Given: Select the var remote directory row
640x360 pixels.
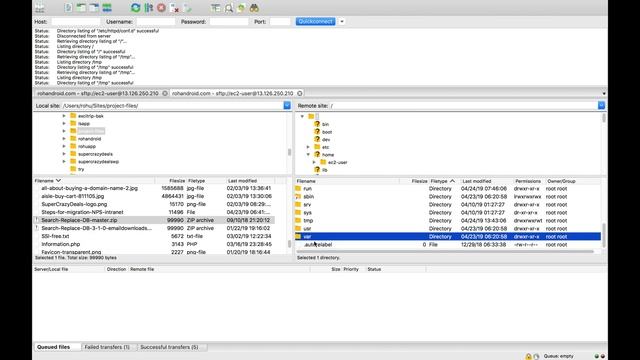Looking at the screenshot, I should pyautogui.click(x=448, y=236).
